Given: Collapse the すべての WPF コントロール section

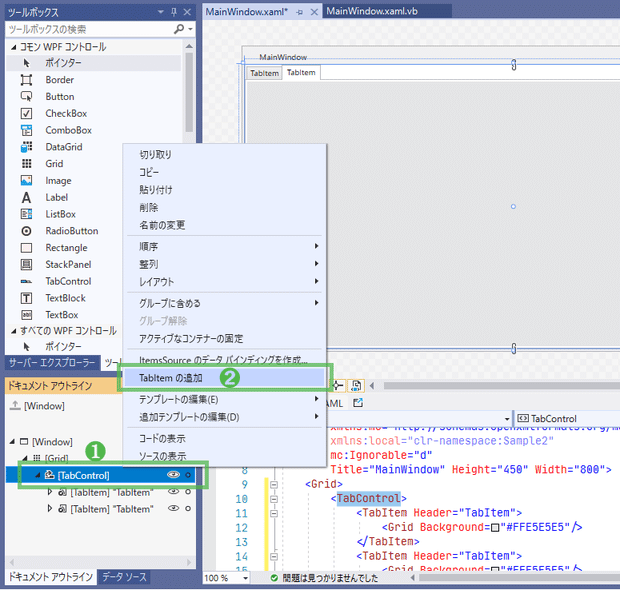Looking at the screenshot, I should coord(14,331).
